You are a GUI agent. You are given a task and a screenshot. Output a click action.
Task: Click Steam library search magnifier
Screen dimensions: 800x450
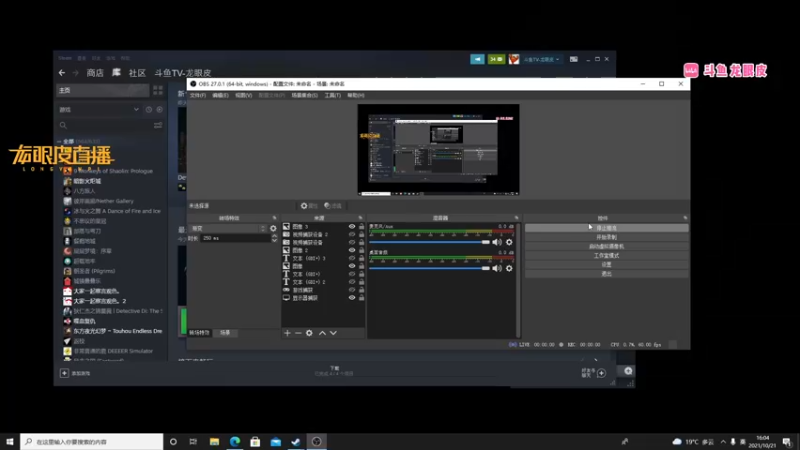[63, 126]
